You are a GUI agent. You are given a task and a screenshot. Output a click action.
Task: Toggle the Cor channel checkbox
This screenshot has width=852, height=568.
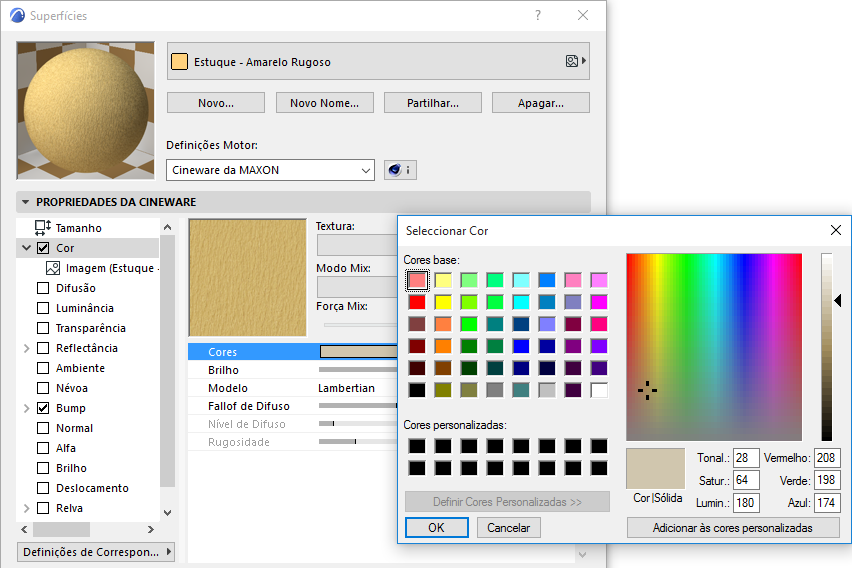(43, 248)
